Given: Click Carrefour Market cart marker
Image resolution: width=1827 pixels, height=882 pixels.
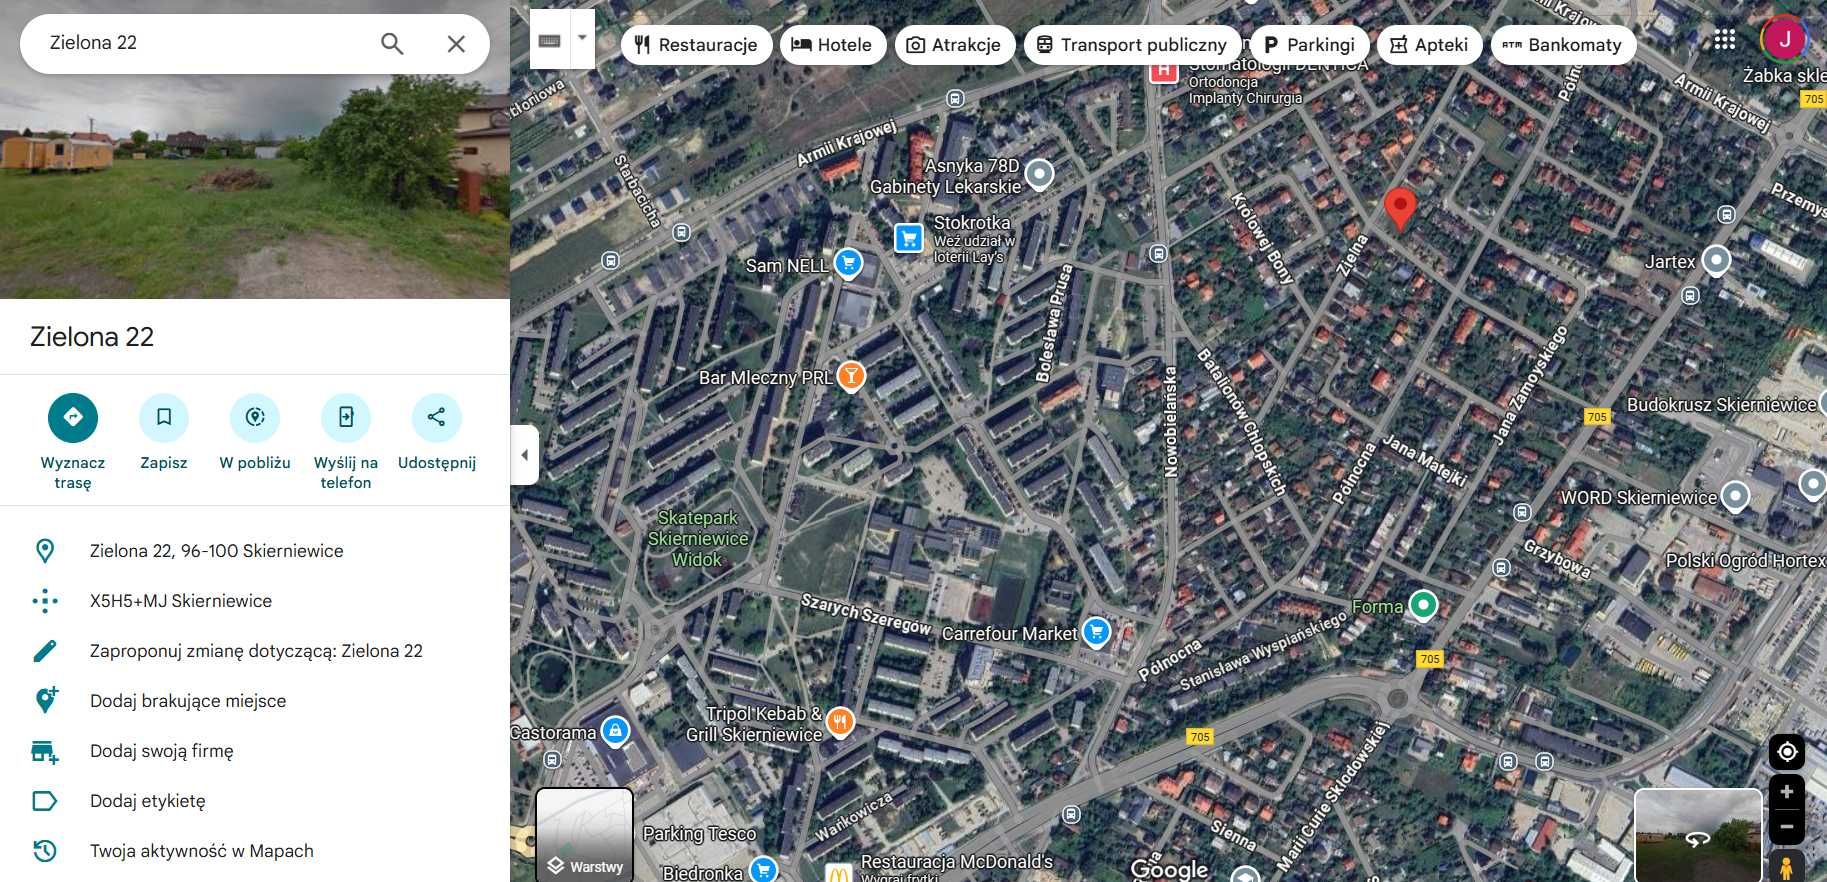Looking at the screenshot, I should (x=1097, y=632).
